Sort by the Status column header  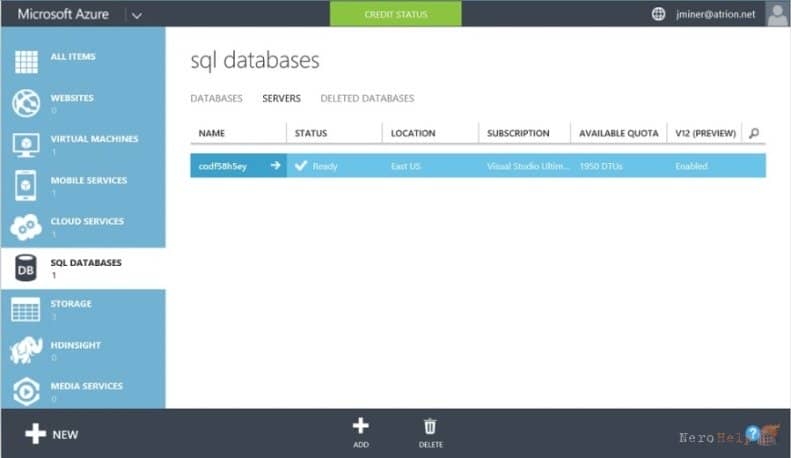click(311, 133)
